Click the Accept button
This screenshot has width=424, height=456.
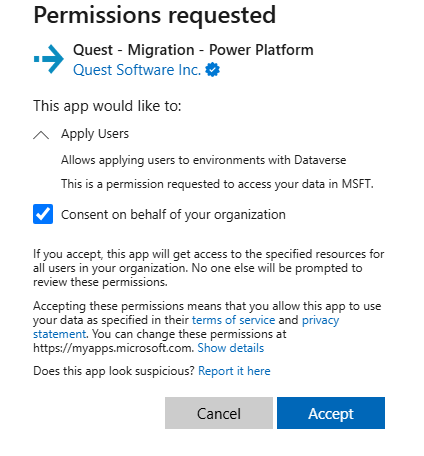(331, 413)
